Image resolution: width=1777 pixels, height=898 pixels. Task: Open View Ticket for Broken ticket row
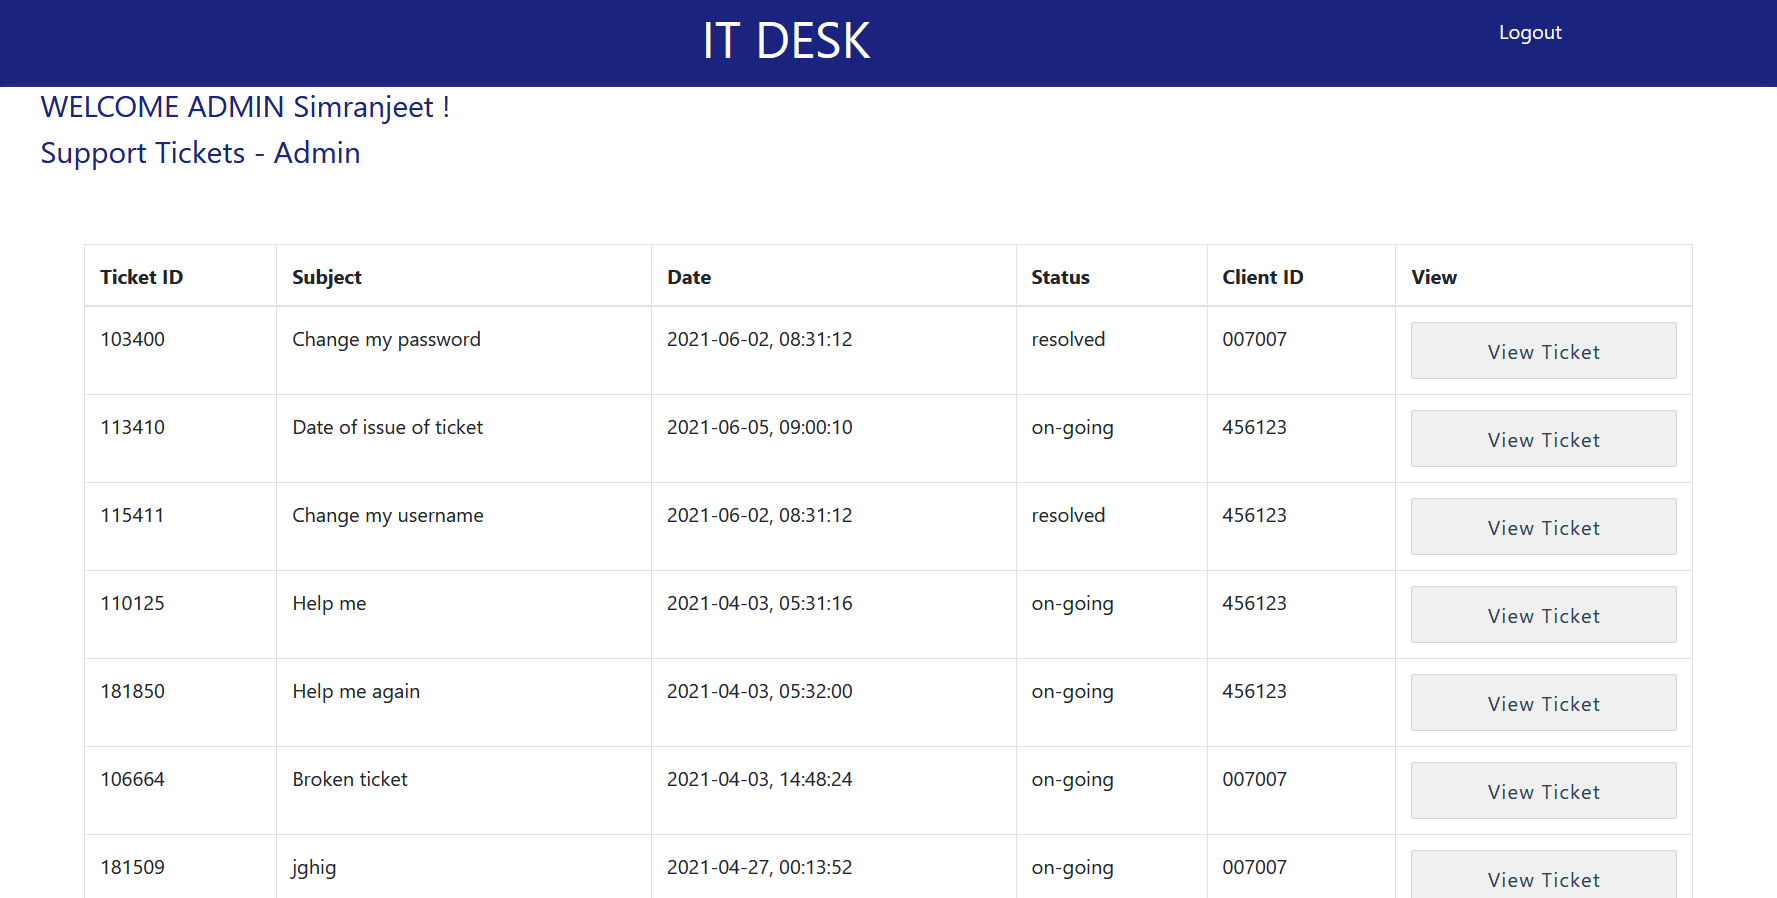tap(1543, 791)
